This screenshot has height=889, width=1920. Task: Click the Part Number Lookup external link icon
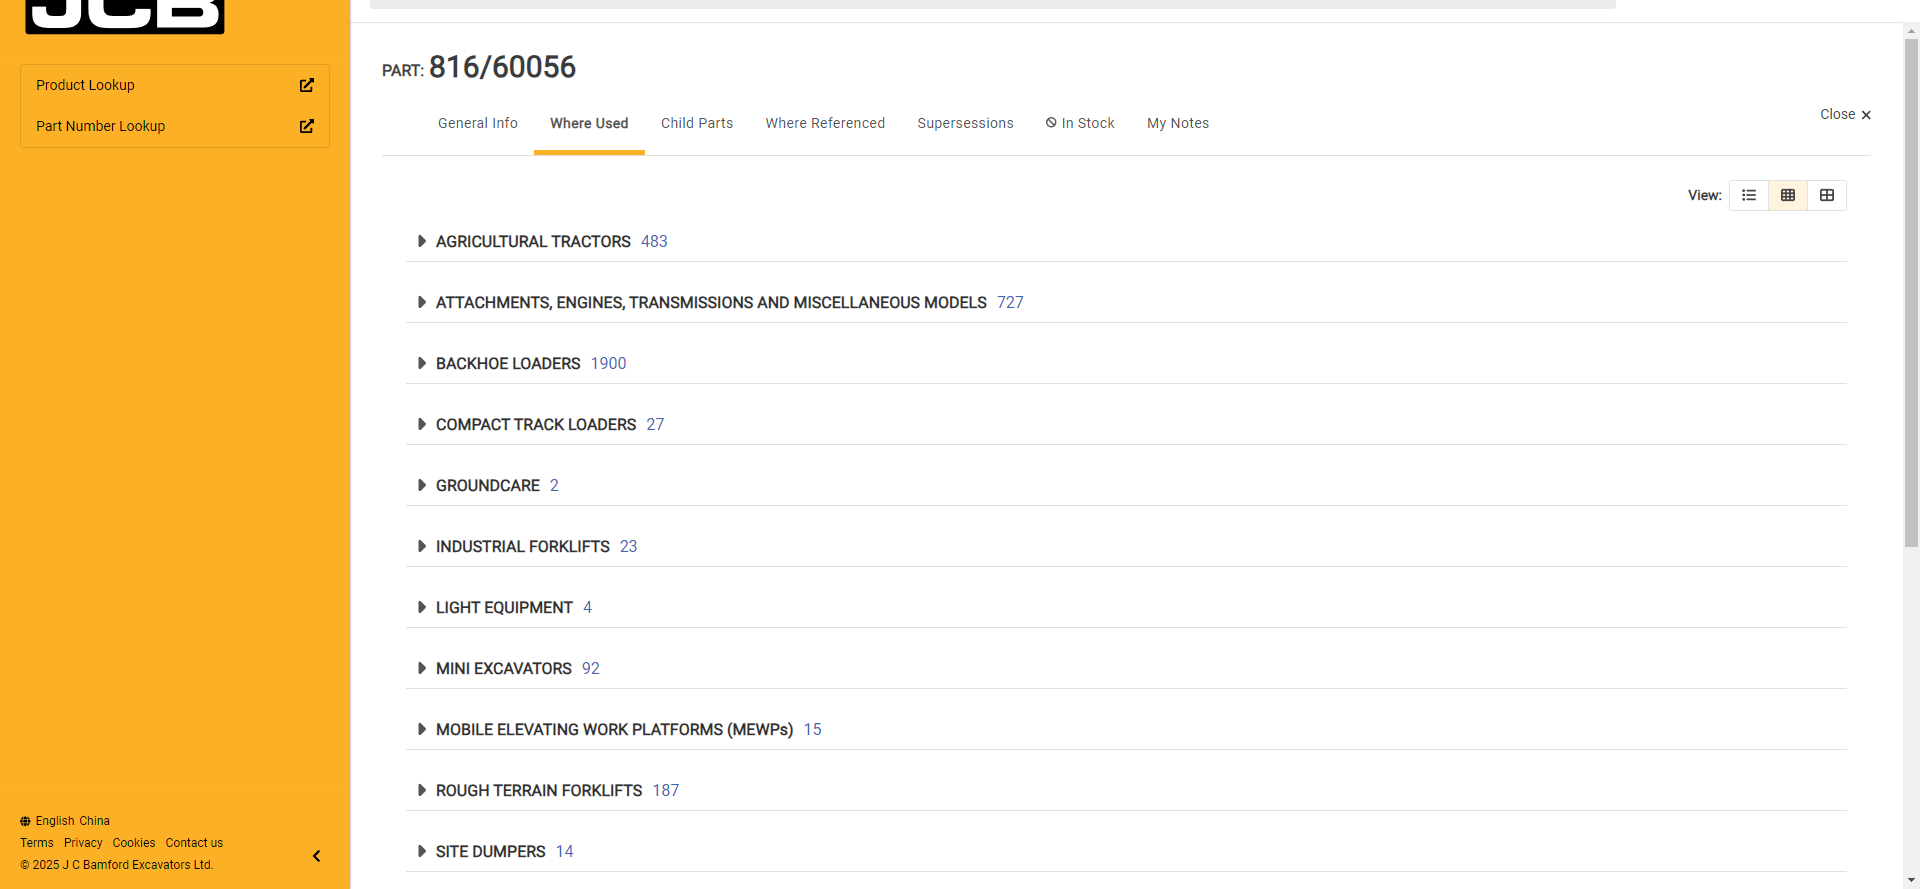(307, 126)
